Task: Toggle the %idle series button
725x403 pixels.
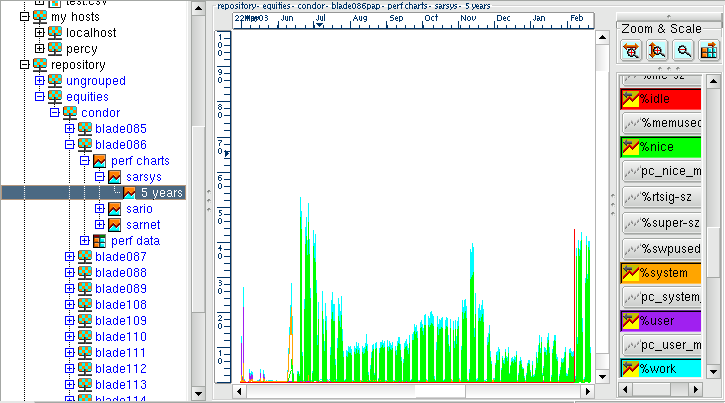Action: [661, 99]
